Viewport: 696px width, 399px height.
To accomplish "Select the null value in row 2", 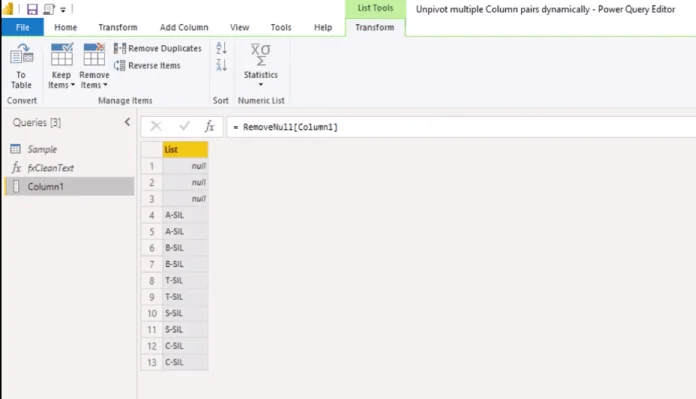I will (185, 182).
